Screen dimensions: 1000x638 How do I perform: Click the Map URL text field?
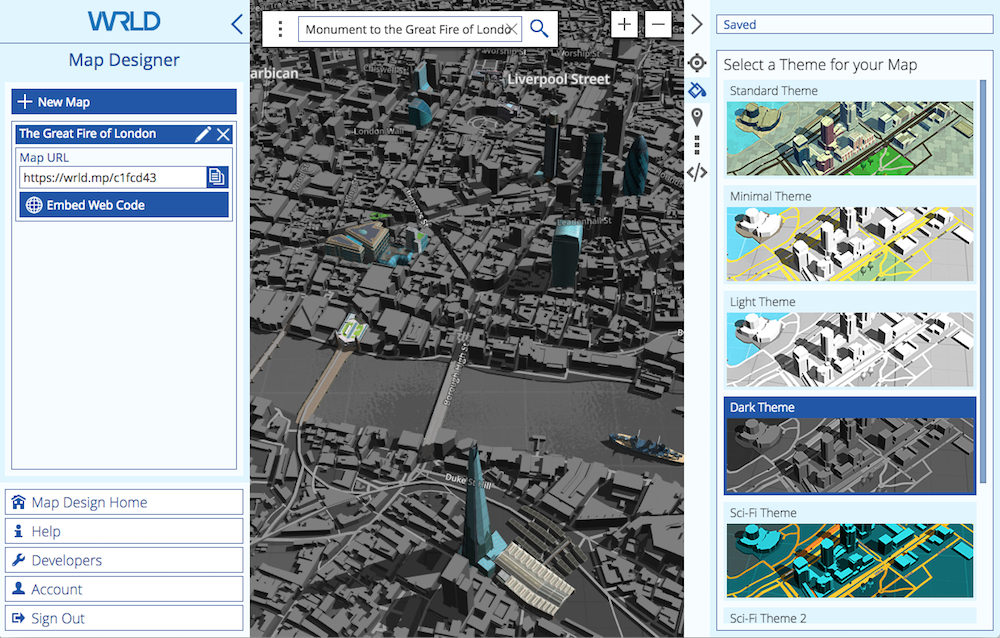(x=112, y=177)
